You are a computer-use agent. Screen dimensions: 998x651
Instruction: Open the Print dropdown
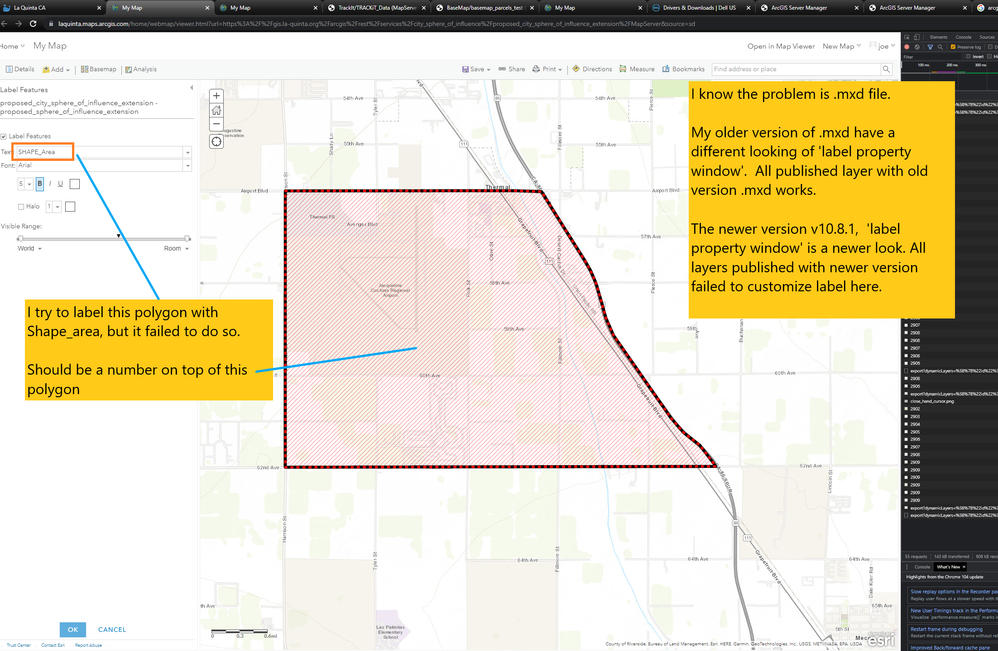tap(547, 69)
